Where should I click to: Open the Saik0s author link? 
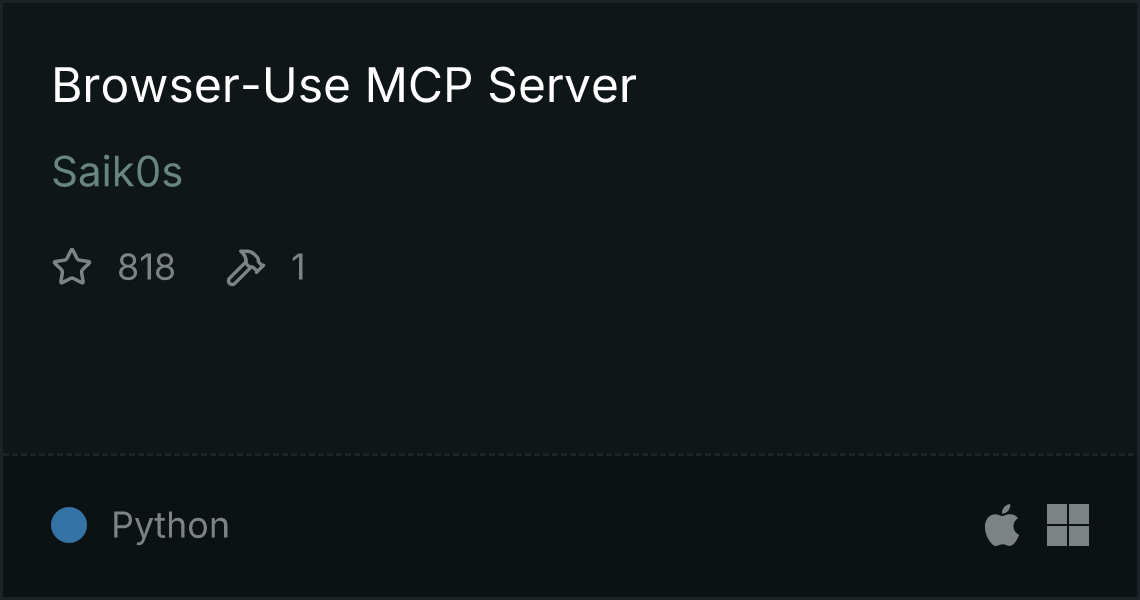117,172
